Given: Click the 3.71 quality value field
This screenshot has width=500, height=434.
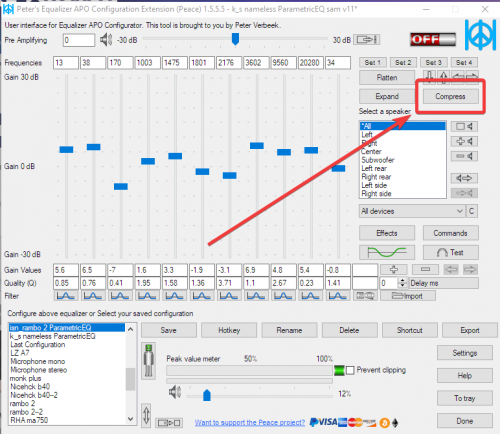Looking at the screenshot, I should tap(229, 283).
